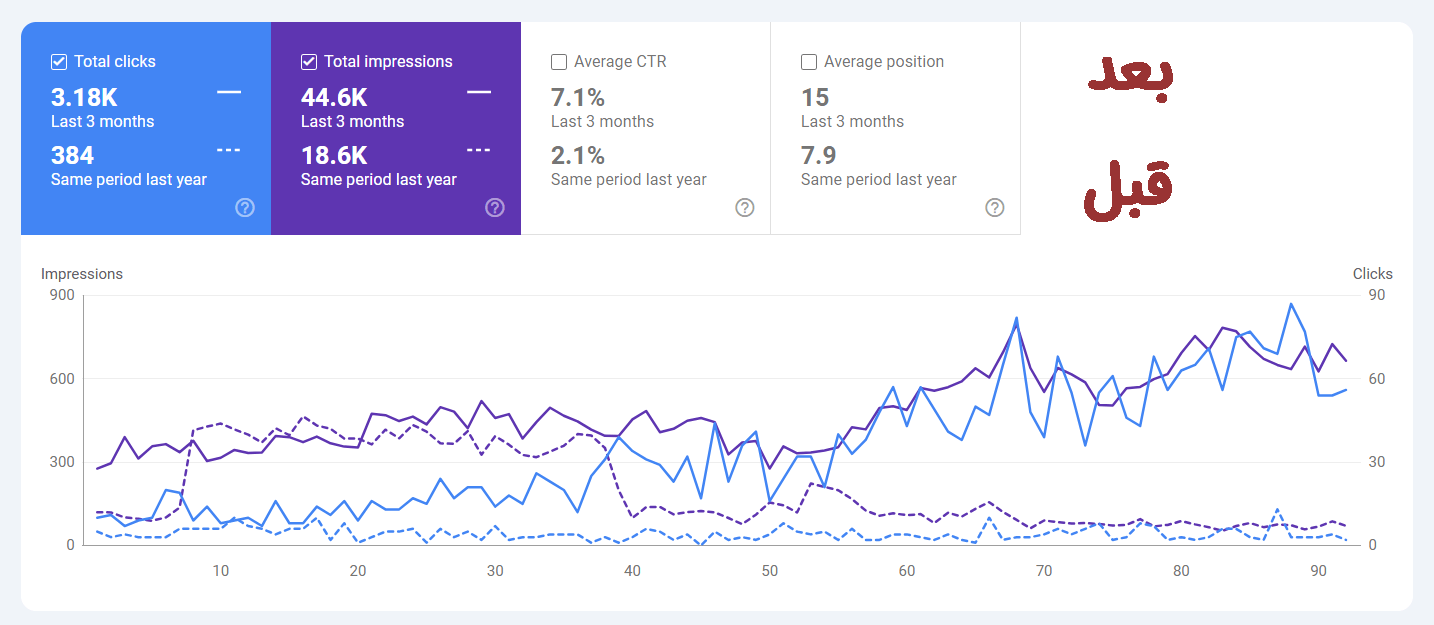Click solid line legend in Total clicks card
The width and height of the screenshot is (1434, 625).
coord(229,92)
